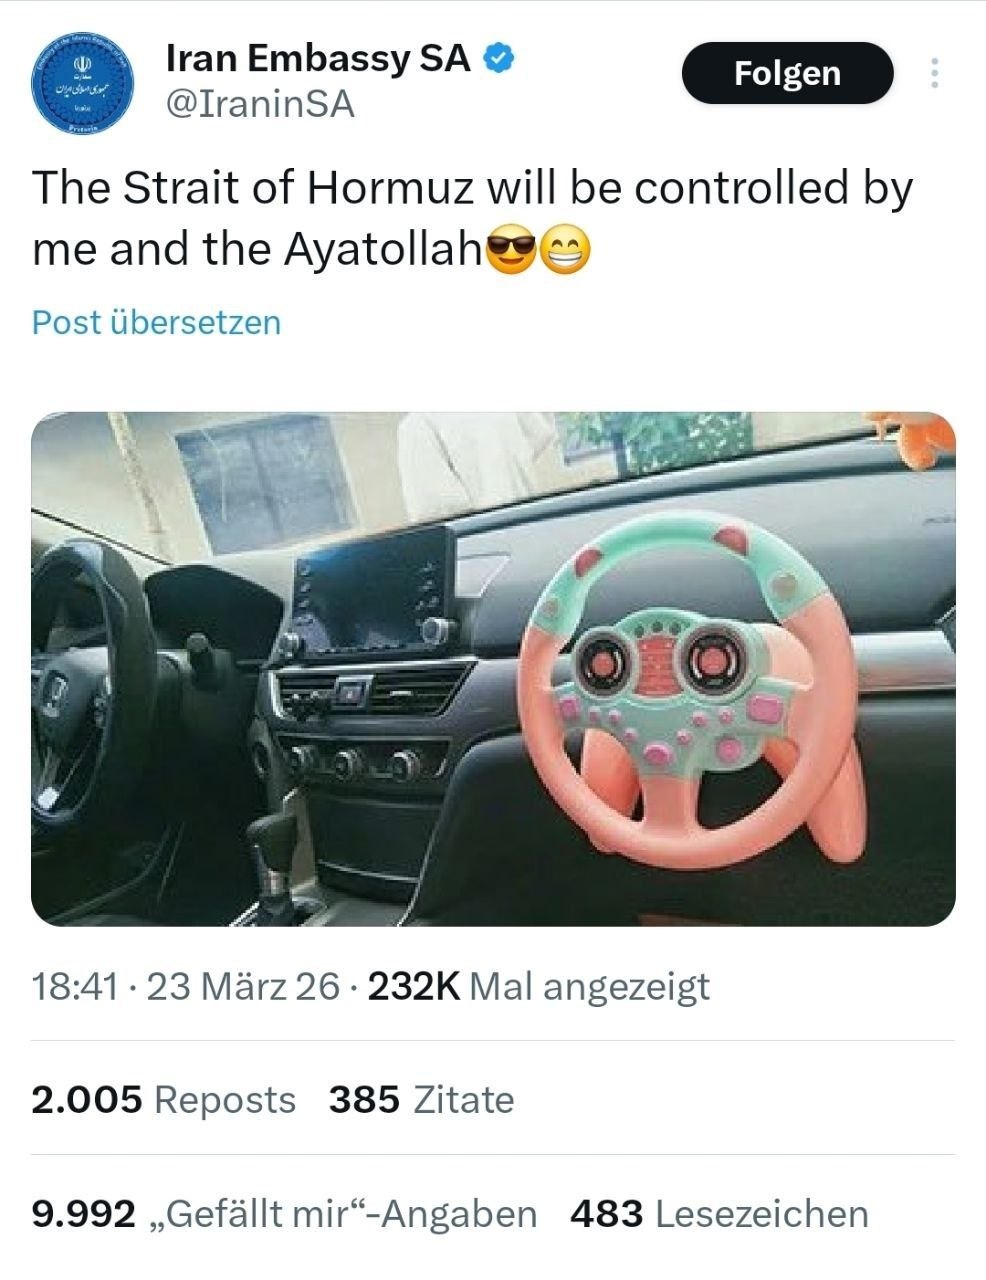Image resolution: width=986 pixels, height=1280 pixels.
Task: Click the Iran Embassy SA display name
Action: (318, 59)
